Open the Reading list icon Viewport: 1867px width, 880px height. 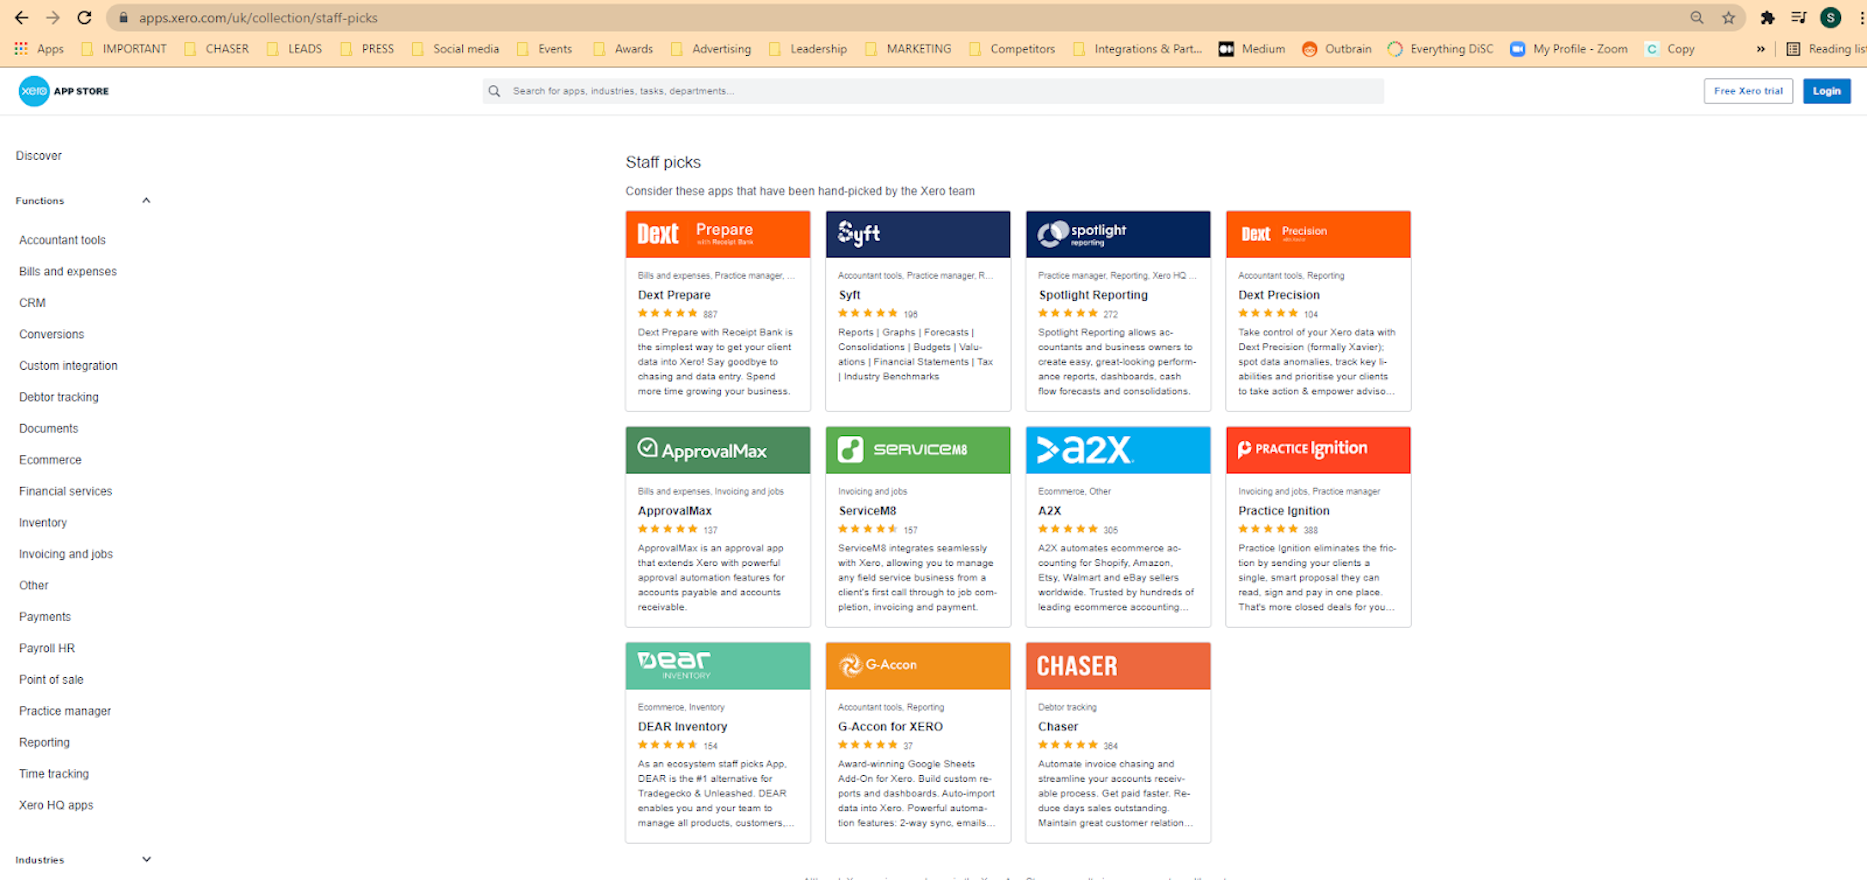pos(1794,49)
